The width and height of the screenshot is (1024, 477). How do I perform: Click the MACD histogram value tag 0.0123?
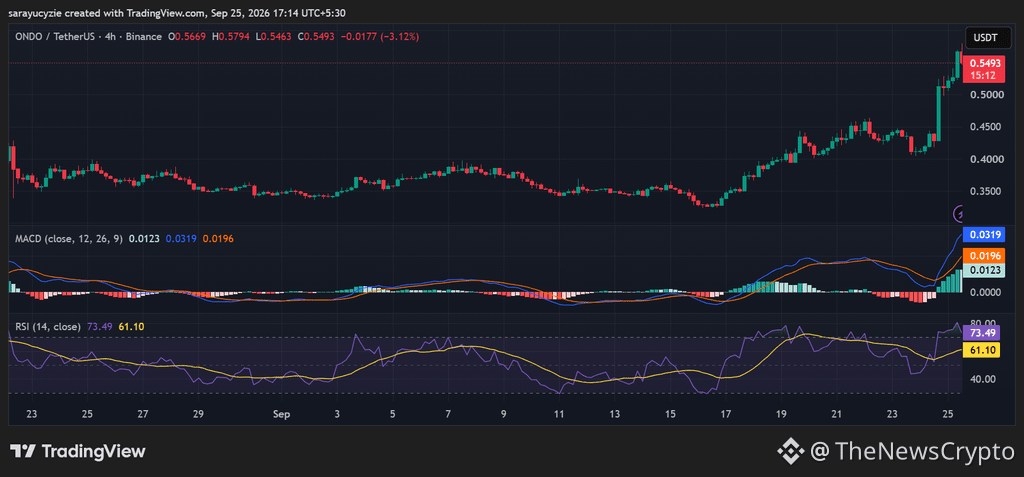click(x=982, y=270)
